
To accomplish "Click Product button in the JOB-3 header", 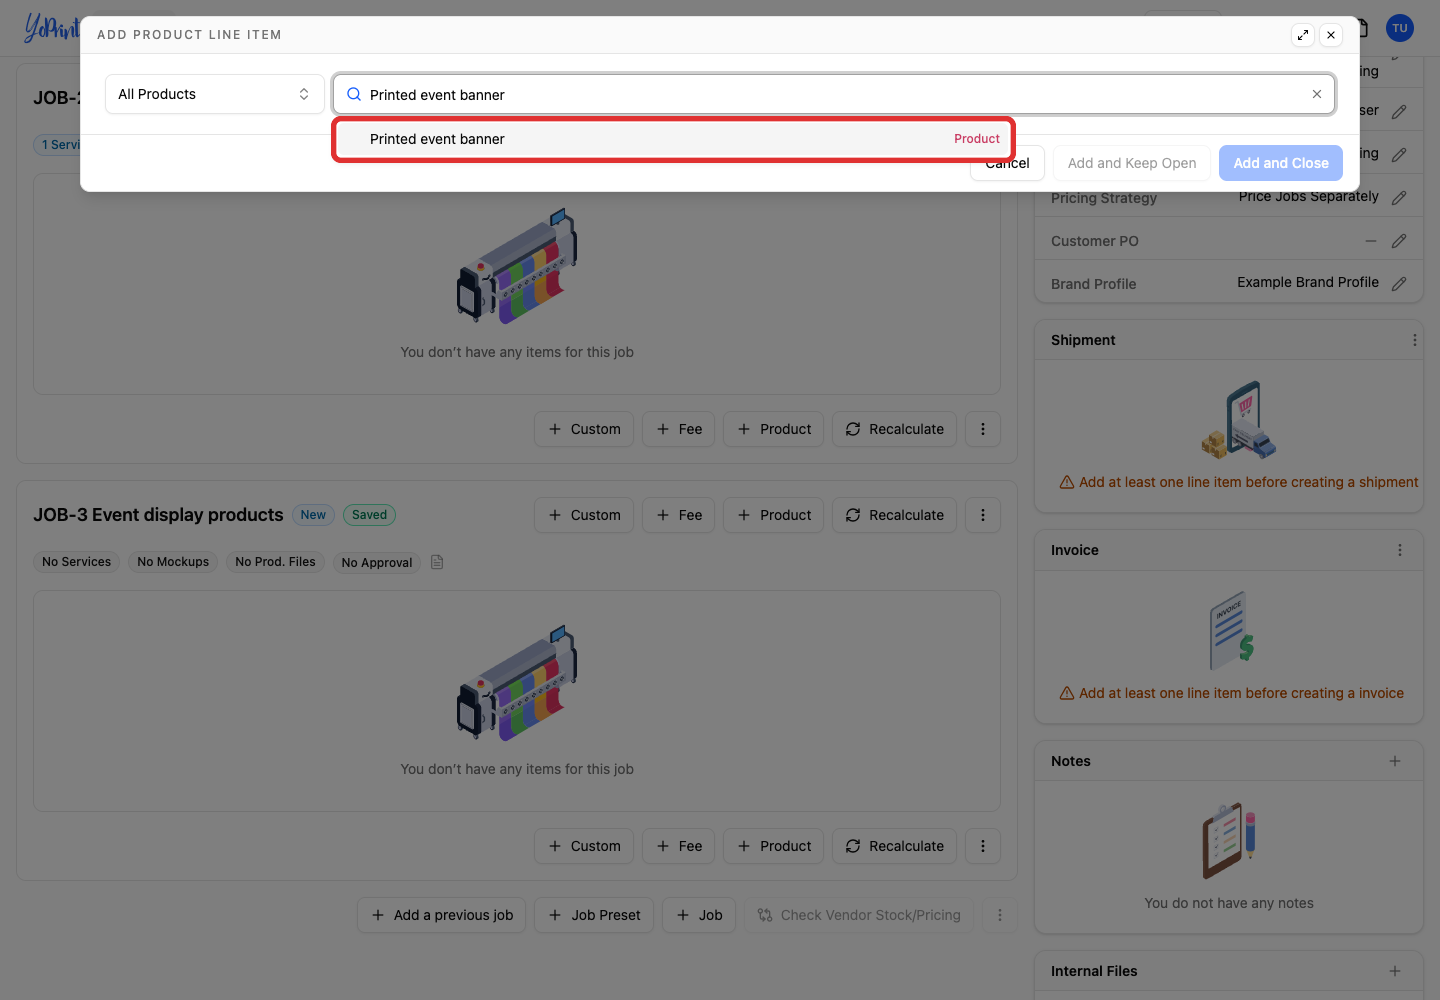I will pyautogui.click(x=774, y=515).
